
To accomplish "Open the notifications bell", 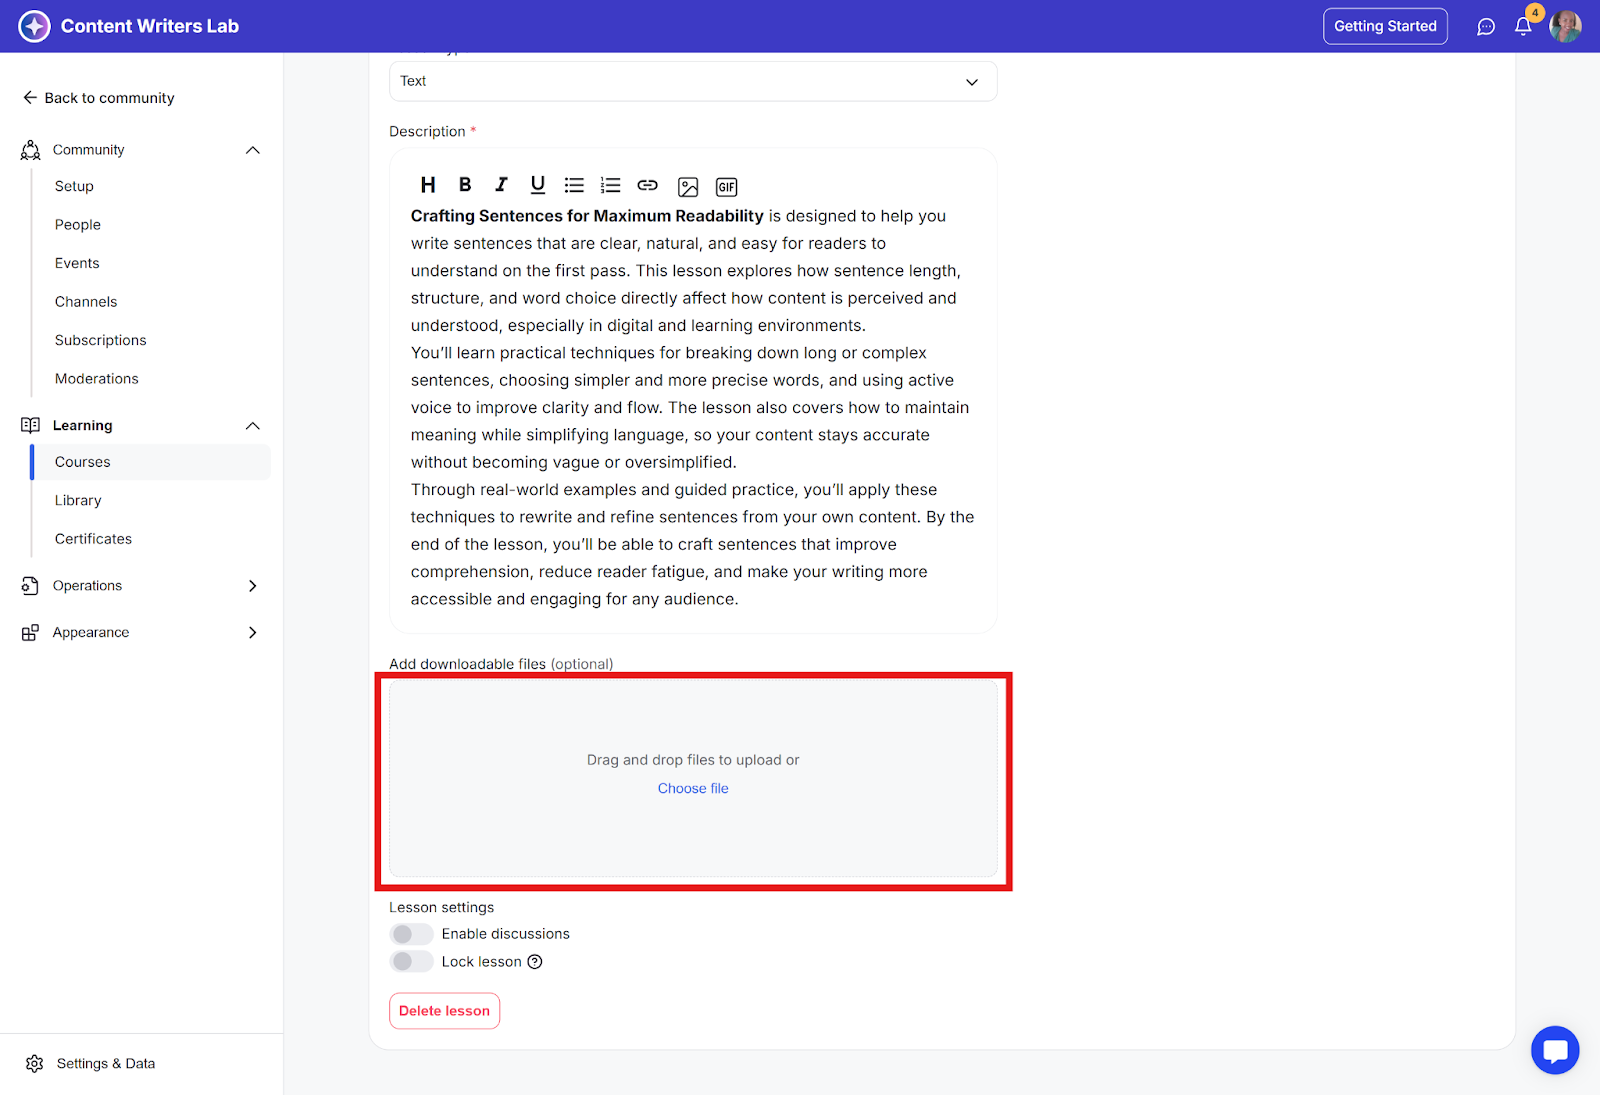I will pos(1523,27).
